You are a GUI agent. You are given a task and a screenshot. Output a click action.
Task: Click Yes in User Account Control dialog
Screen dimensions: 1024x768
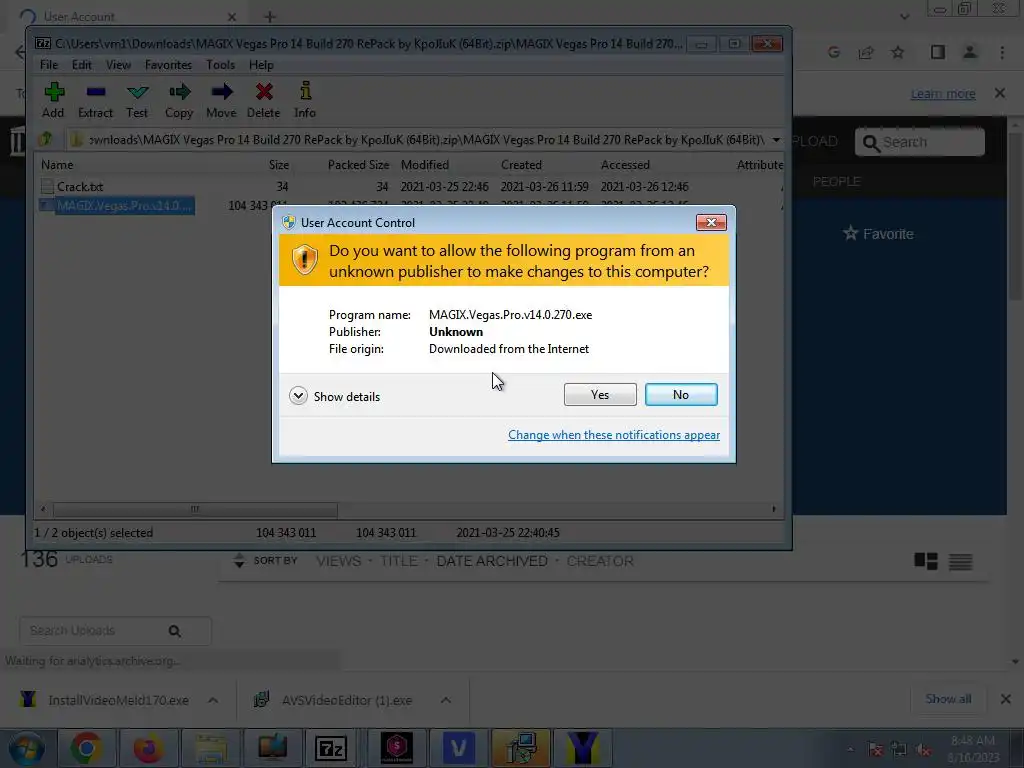600,394
